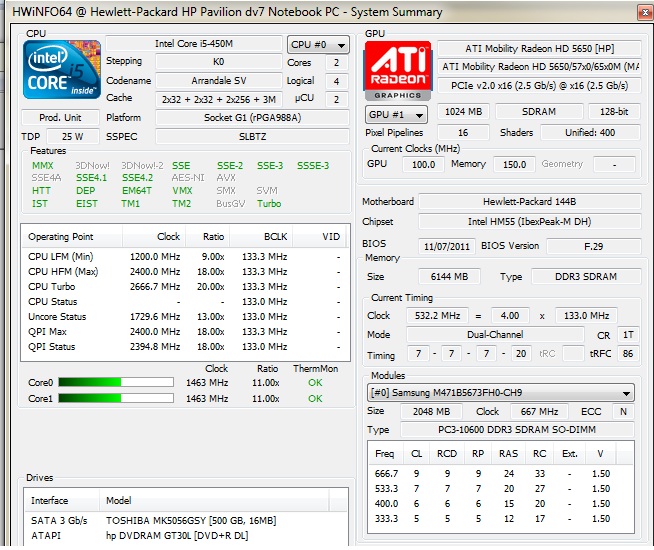Click the Core0 load bar
The width and height of the screenshot is (654, 550).
[x=116, y=382]
